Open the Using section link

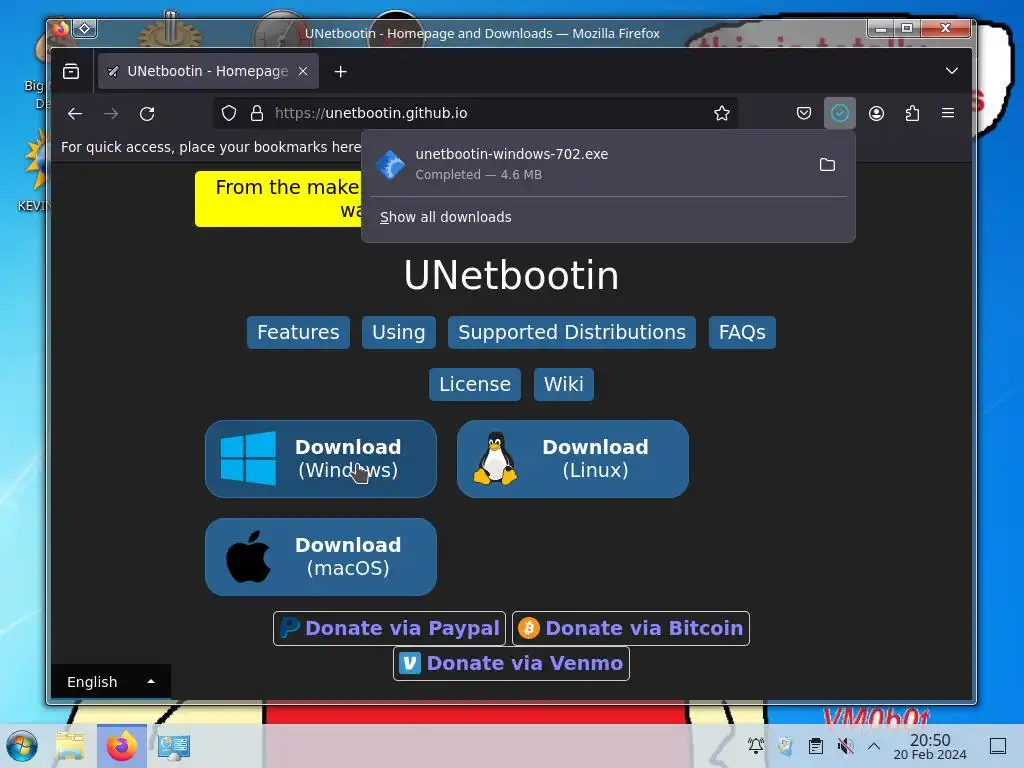[x=398, y=332]
